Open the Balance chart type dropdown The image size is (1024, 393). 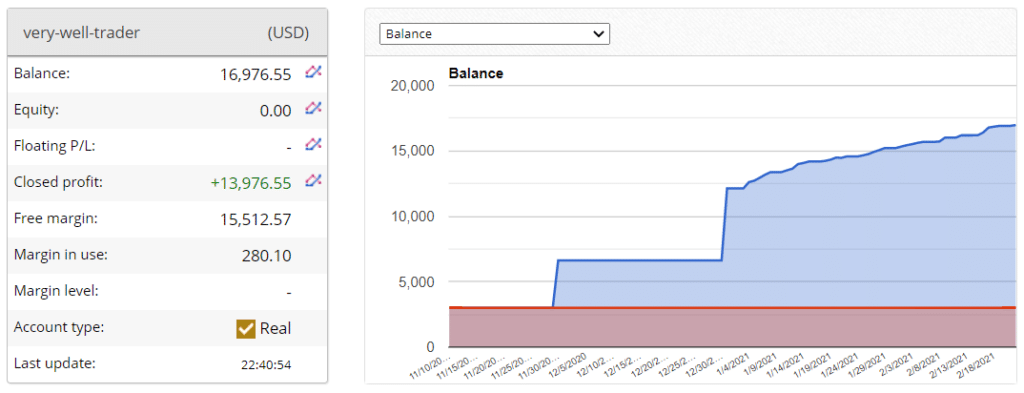[x=494, y=35]
